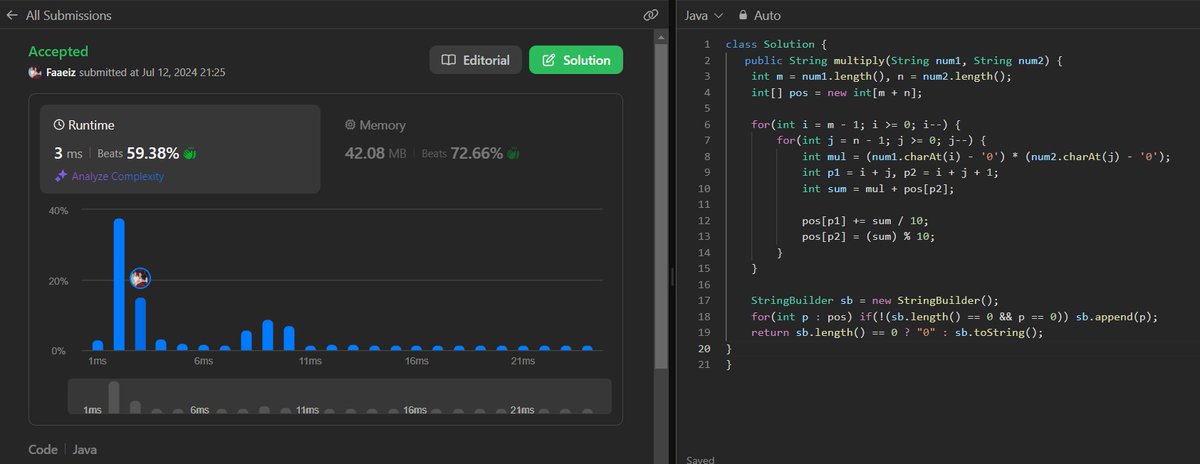
Task: Copy the submission link icon
Action: (650, 16)
